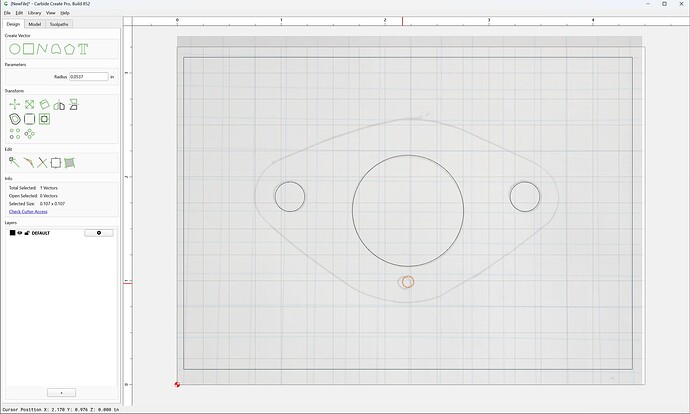Click the Offset Vectors tool
Viewport: 690px width, 414px height.
15,119
